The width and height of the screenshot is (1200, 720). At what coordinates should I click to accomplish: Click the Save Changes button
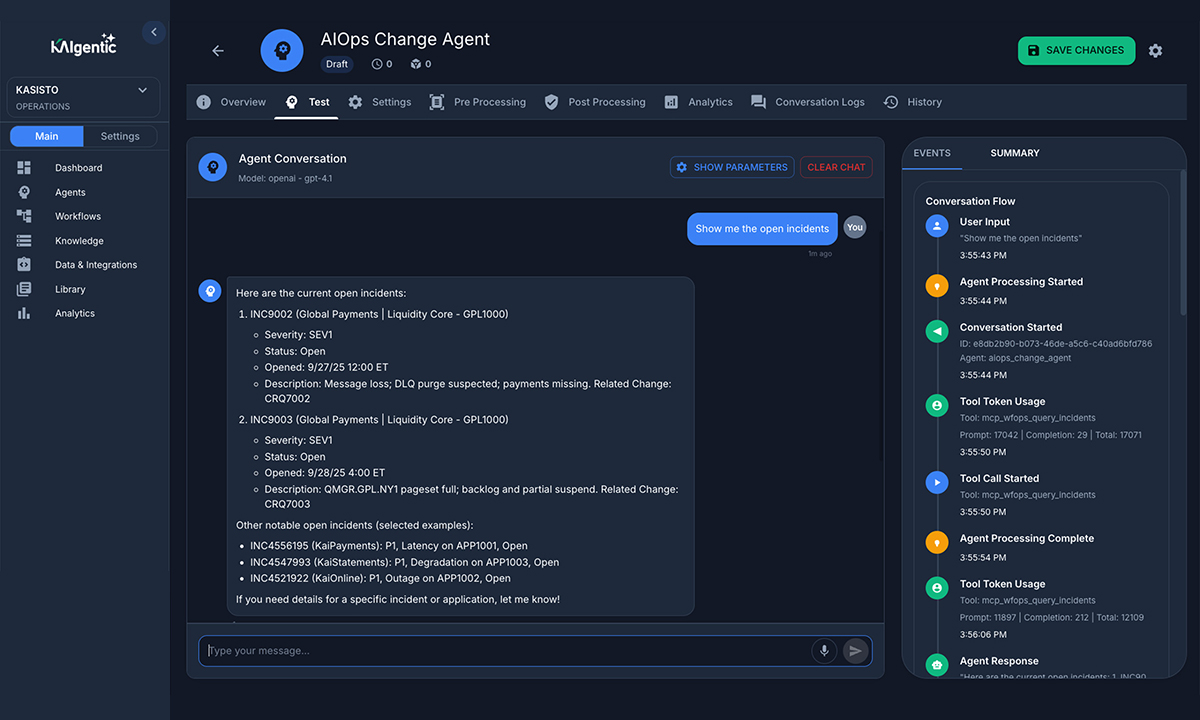[x=1076, y=51]
